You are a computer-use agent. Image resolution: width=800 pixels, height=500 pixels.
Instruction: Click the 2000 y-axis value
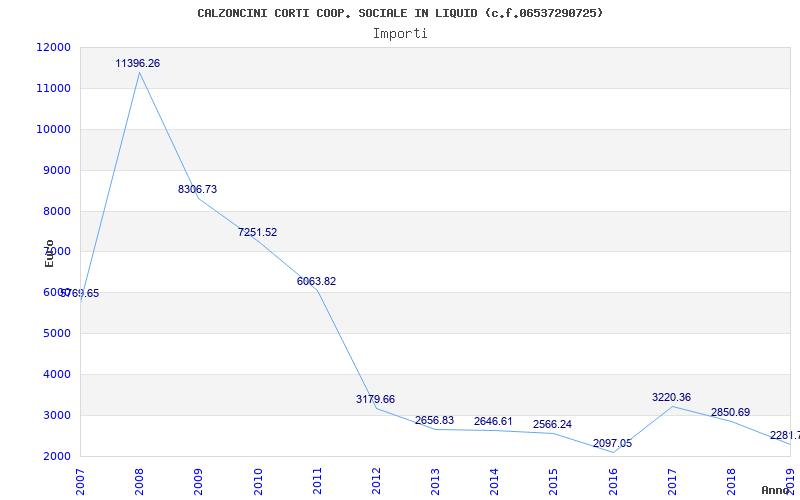[x=56, y=456]
